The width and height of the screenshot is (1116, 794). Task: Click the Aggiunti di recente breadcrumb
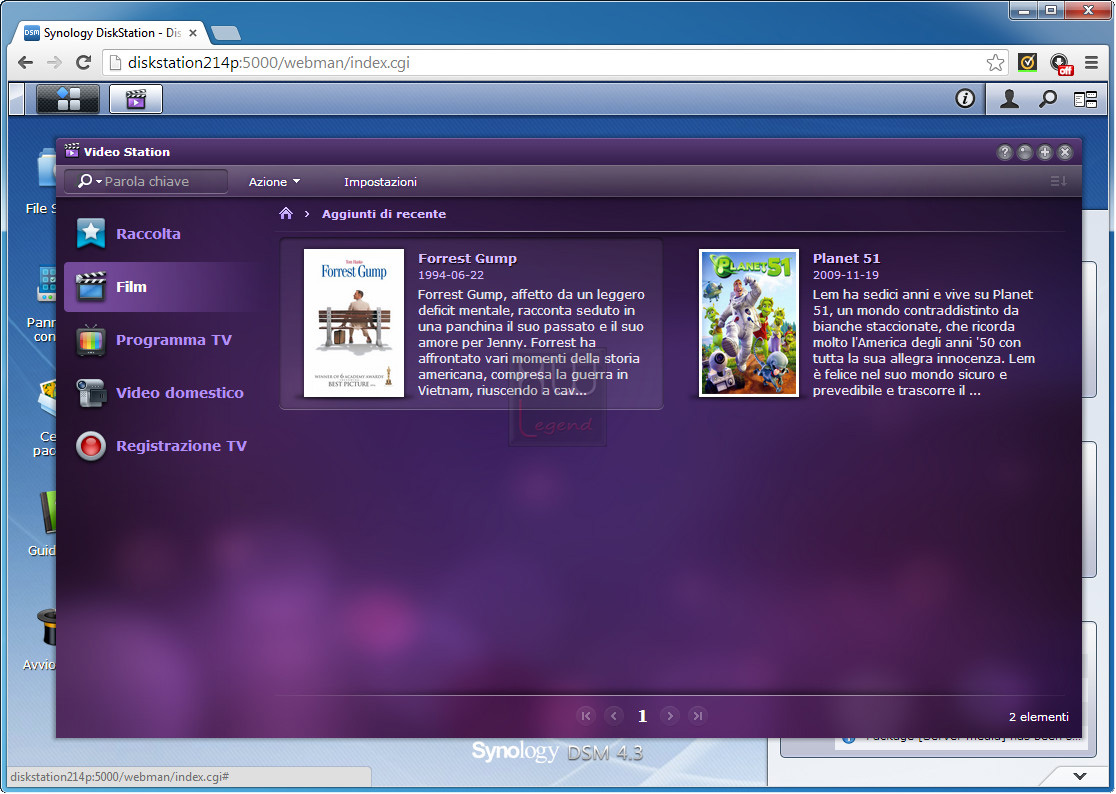coord(384,214)
